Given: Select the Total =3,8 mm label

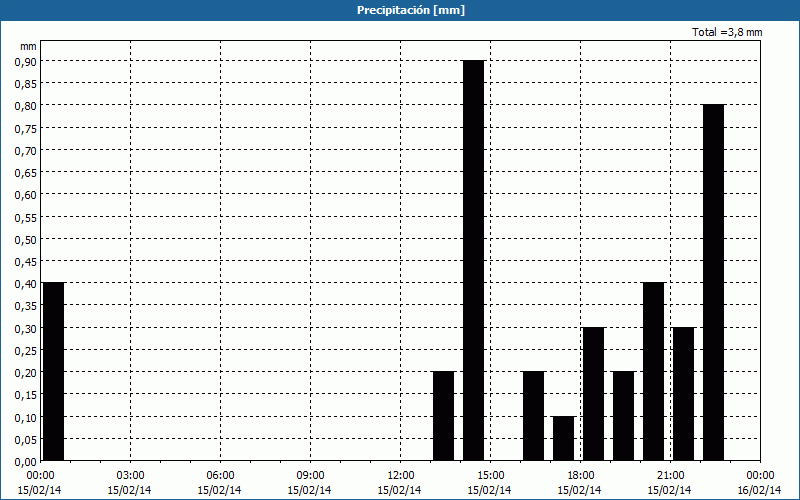Looking at the screenshot, I should pos(727,32).
